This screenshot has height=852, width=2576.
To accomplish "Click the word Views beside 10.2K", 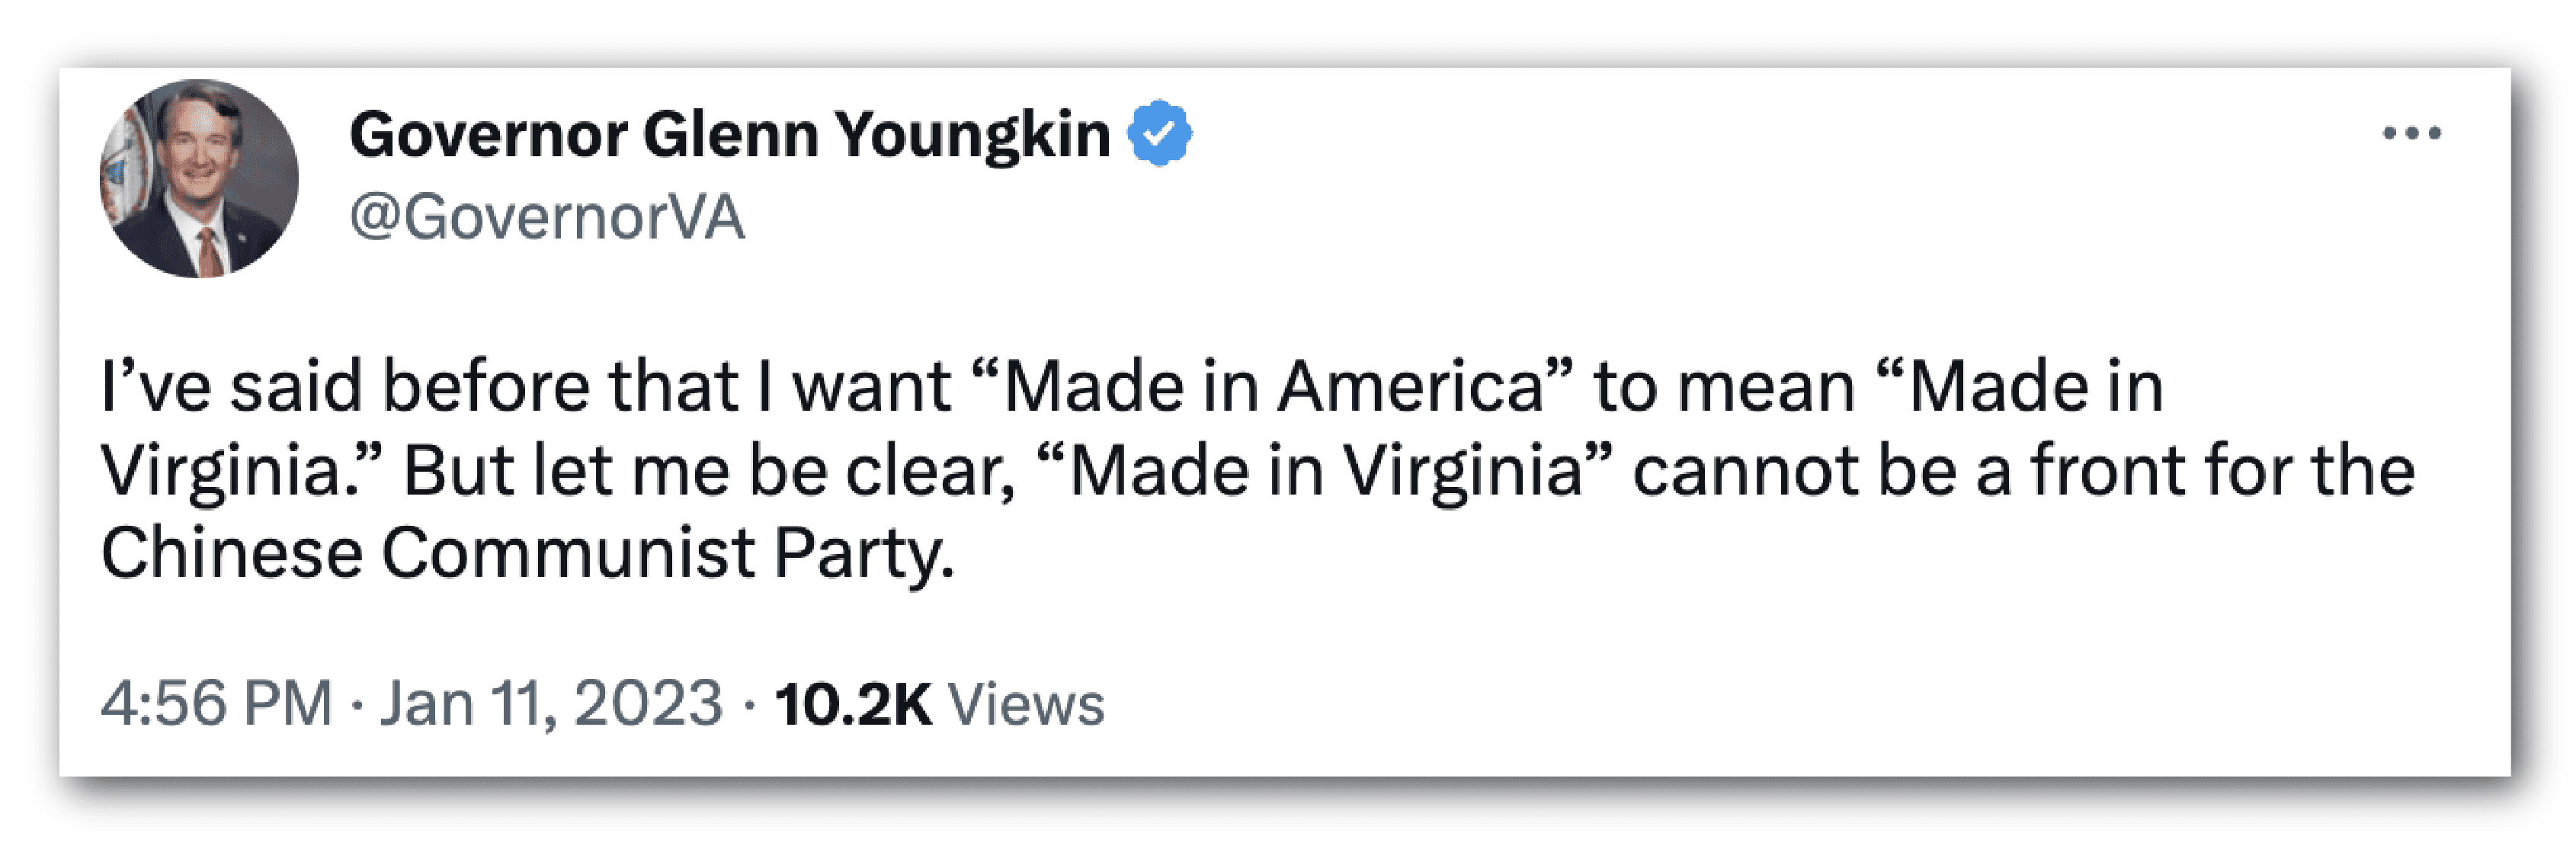I will tap(1026, 703).
